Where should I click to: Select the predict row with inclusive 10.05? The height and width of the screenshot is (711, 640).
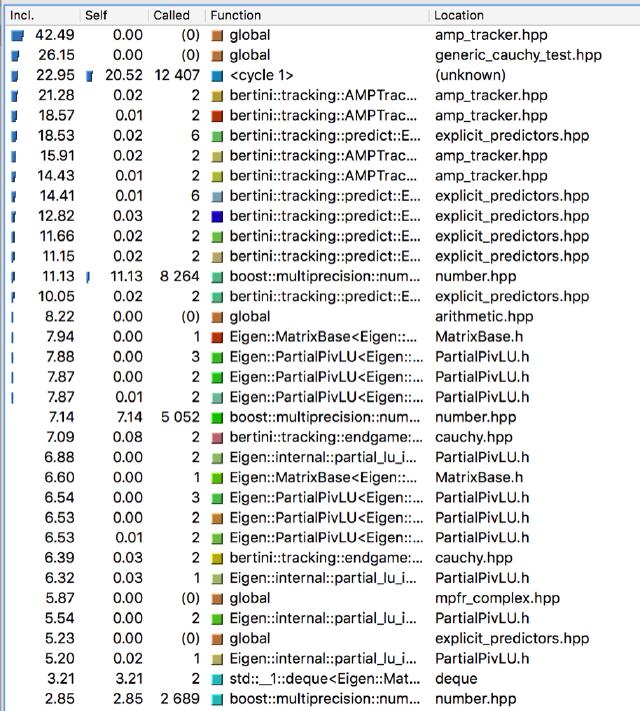pyautogui.click(x=322, y=297)
